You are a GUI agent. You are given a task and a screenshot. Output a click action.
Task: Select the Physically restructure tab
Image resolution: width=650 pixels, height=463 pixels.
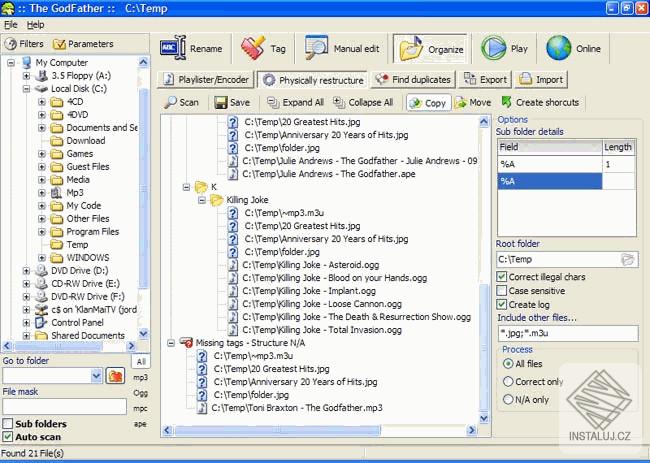pyautogui.click(x=313, y=80)
